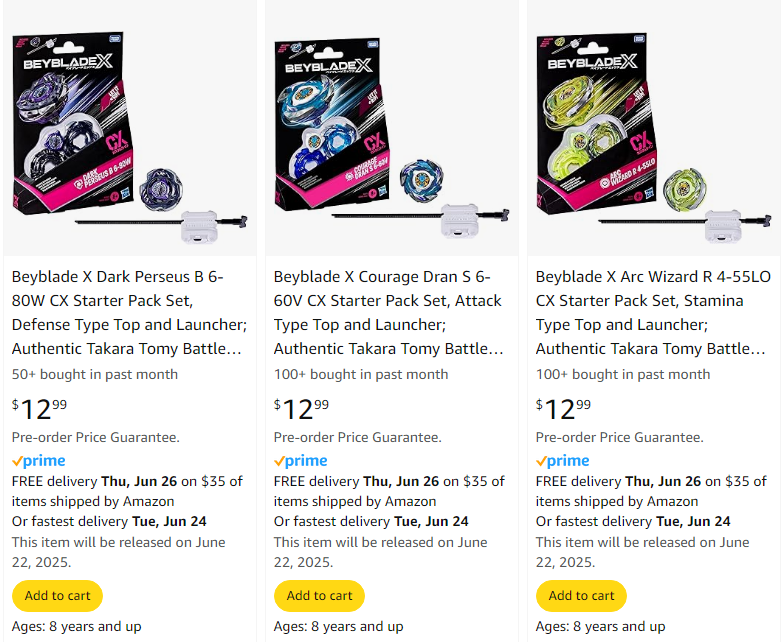
Task: Add Courage Dran starter pack to cart
Action: pos(320,596)
